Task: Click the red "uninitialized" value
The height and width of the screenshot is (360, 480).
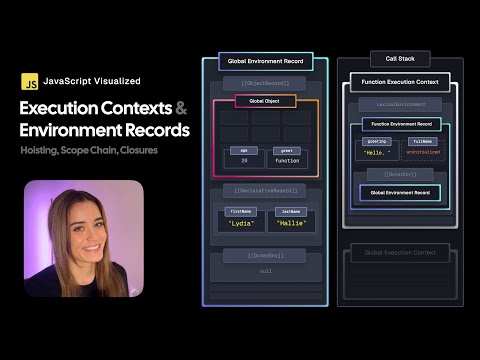Action: tap(423, 152)
